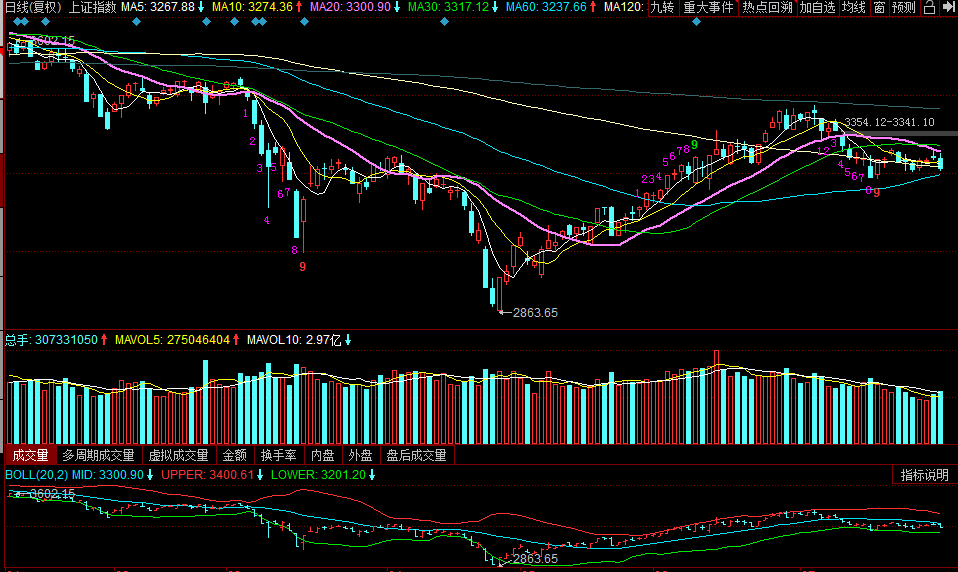
Task: Expand the 重大事件 major events list
Action: pos(708,8)
